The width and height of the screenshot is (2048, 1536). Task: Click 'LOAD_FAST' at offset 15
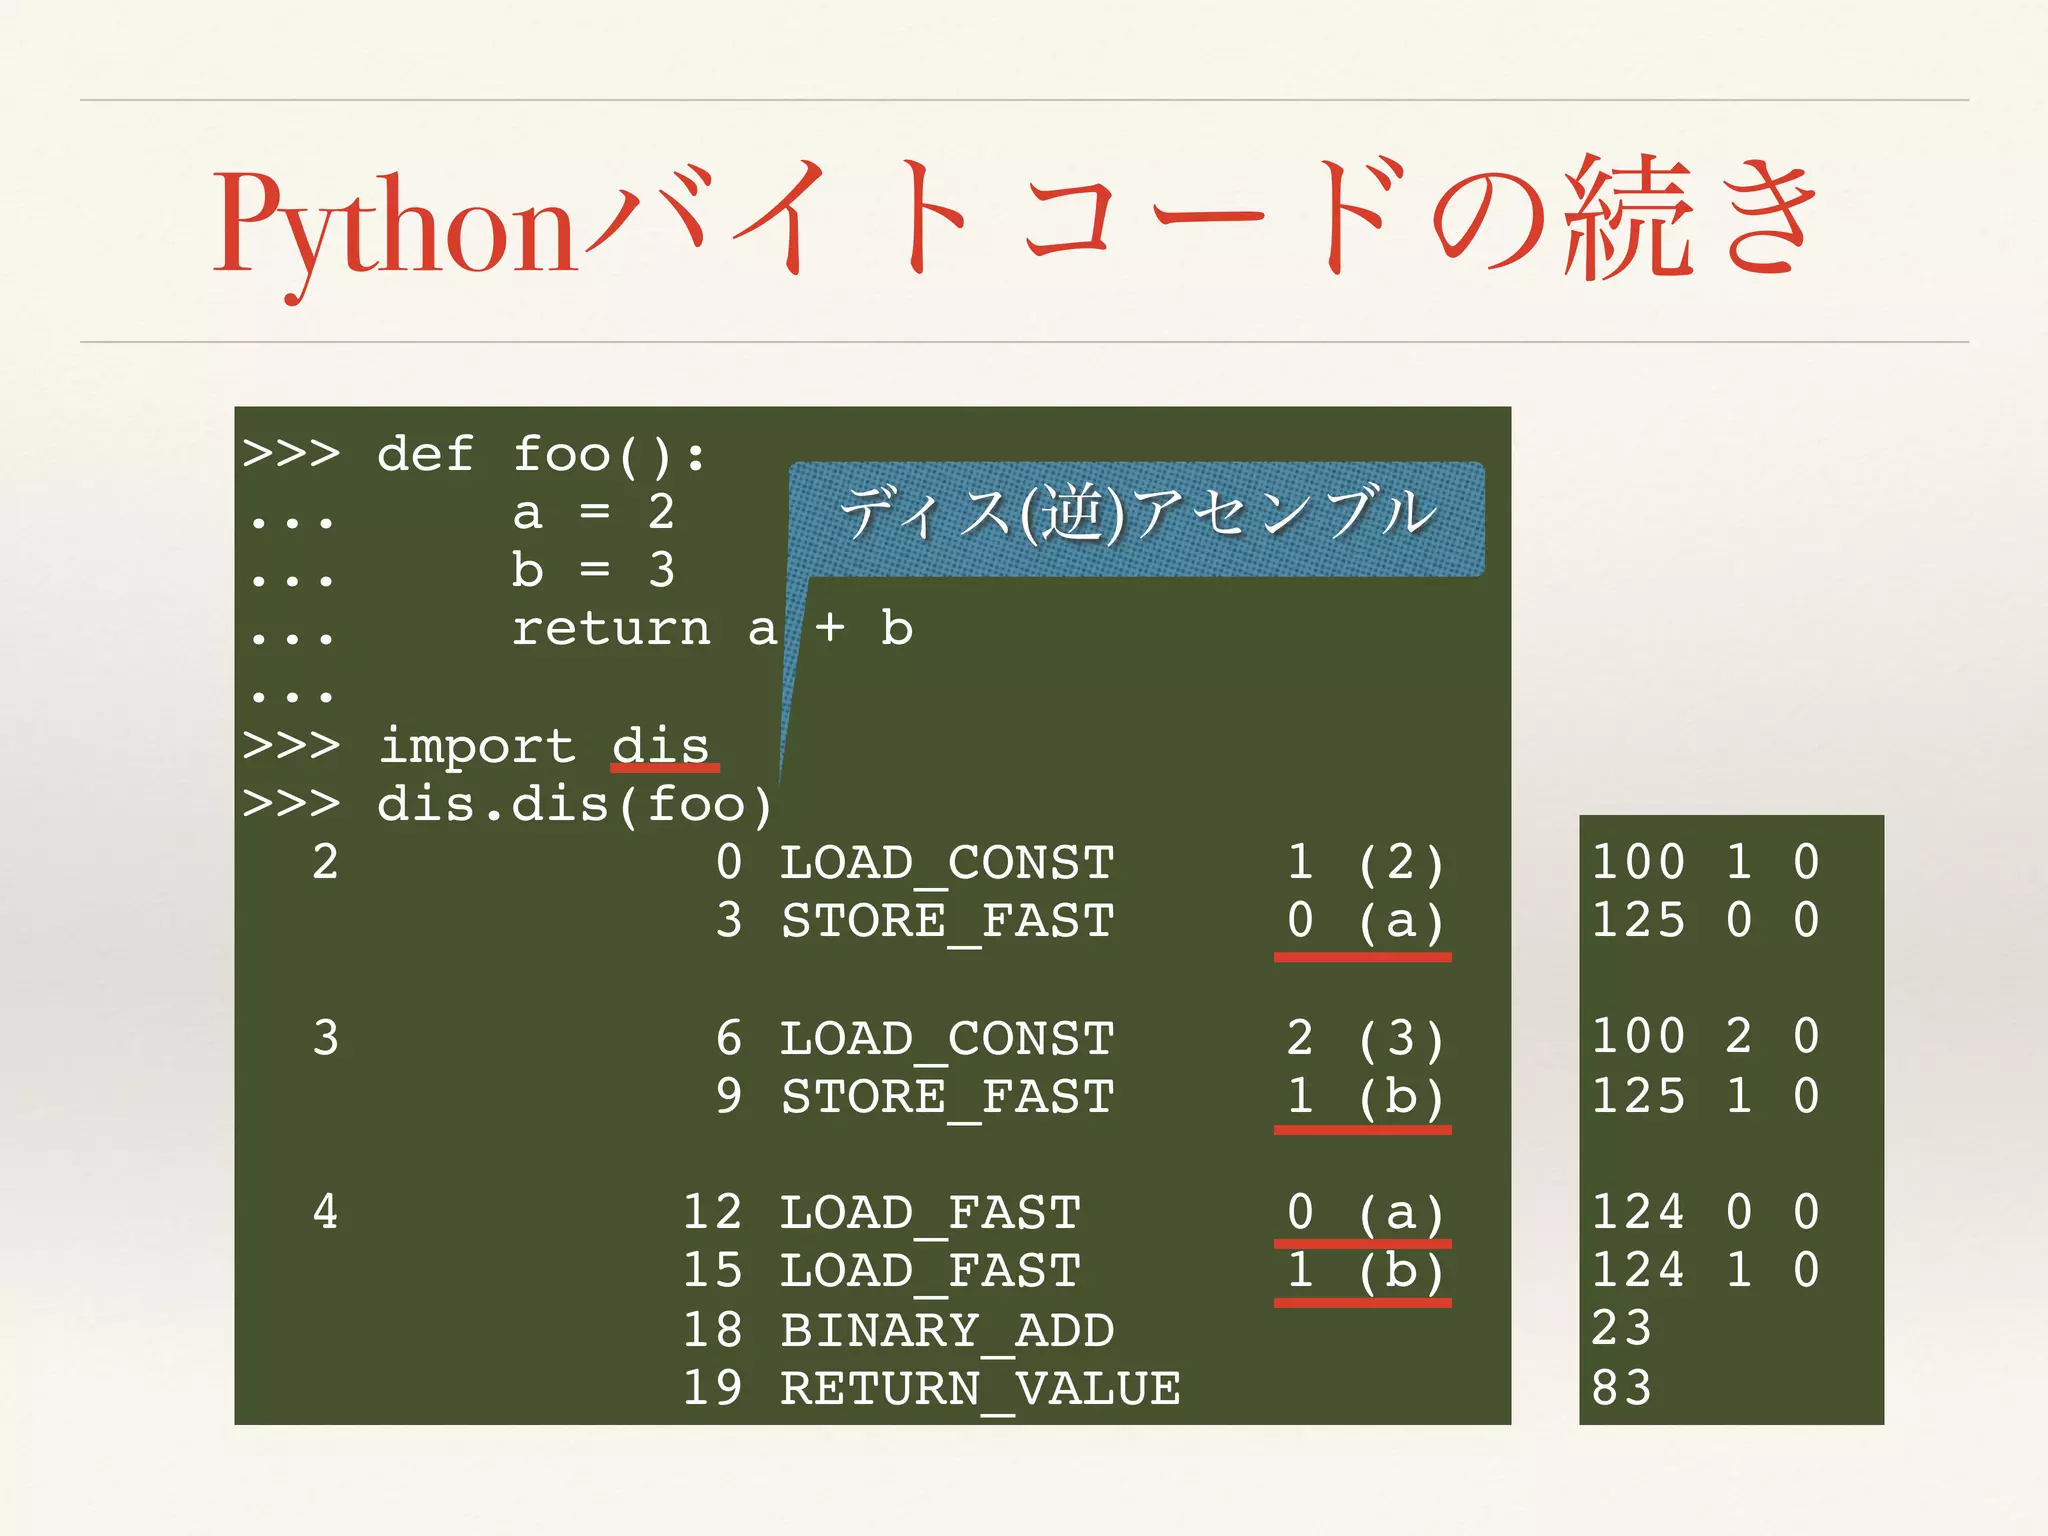tap(930, 1270)
